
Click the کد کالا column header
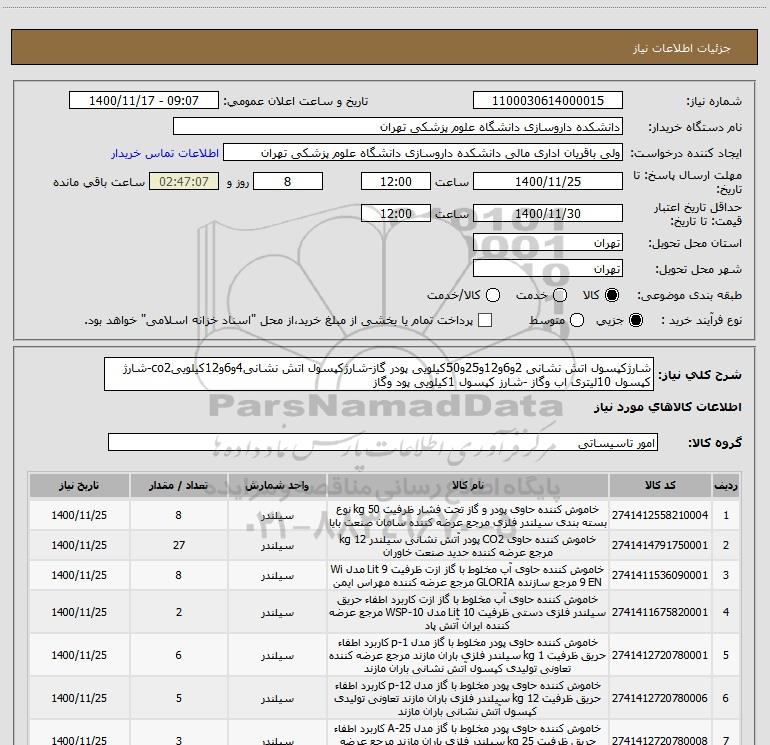(660, 486)
